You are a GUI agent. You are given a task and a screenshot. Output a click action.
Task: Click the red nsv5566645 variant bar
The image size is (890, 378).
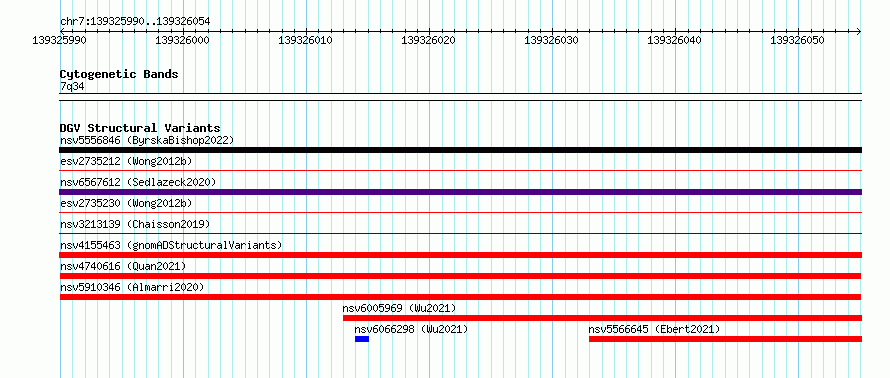[725, 339]
